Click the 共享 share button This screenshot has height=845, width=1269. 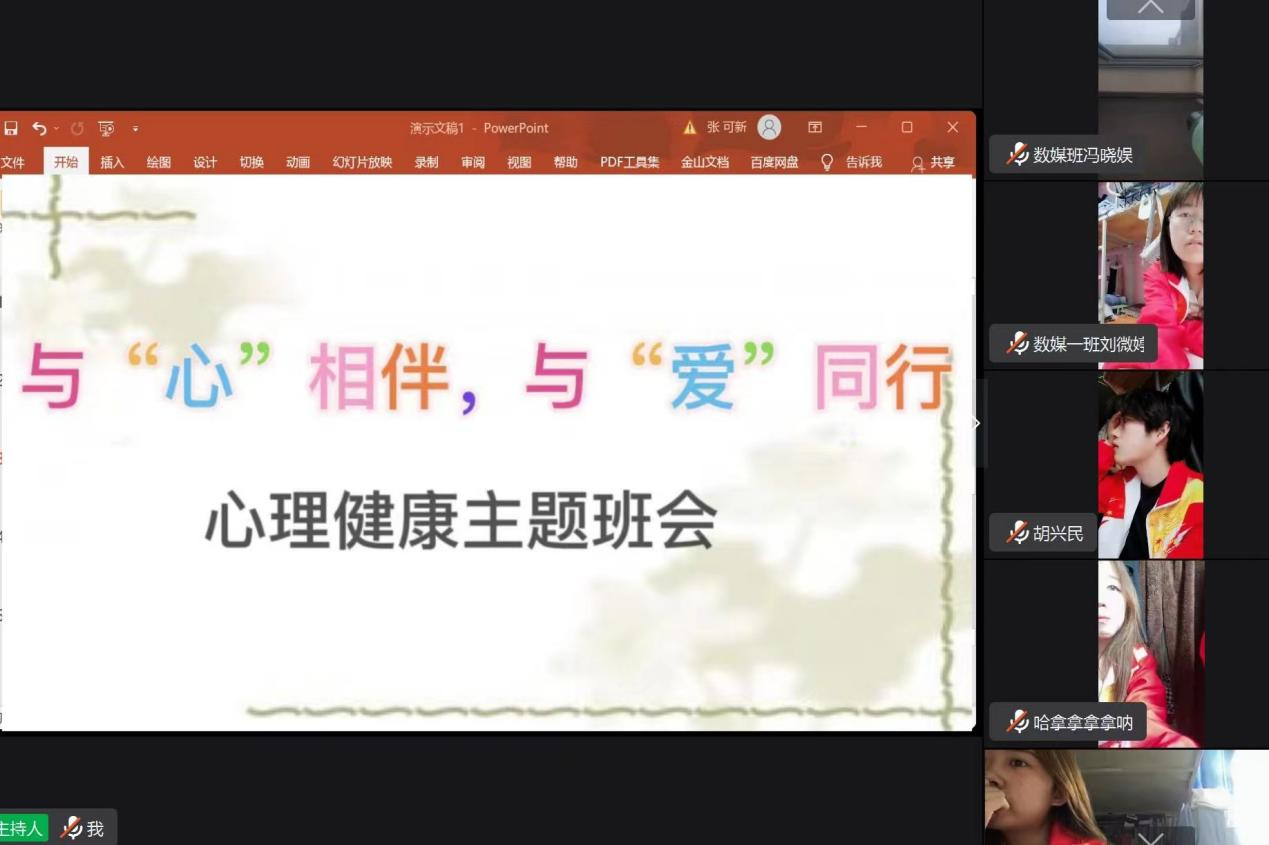click(933, 162)
